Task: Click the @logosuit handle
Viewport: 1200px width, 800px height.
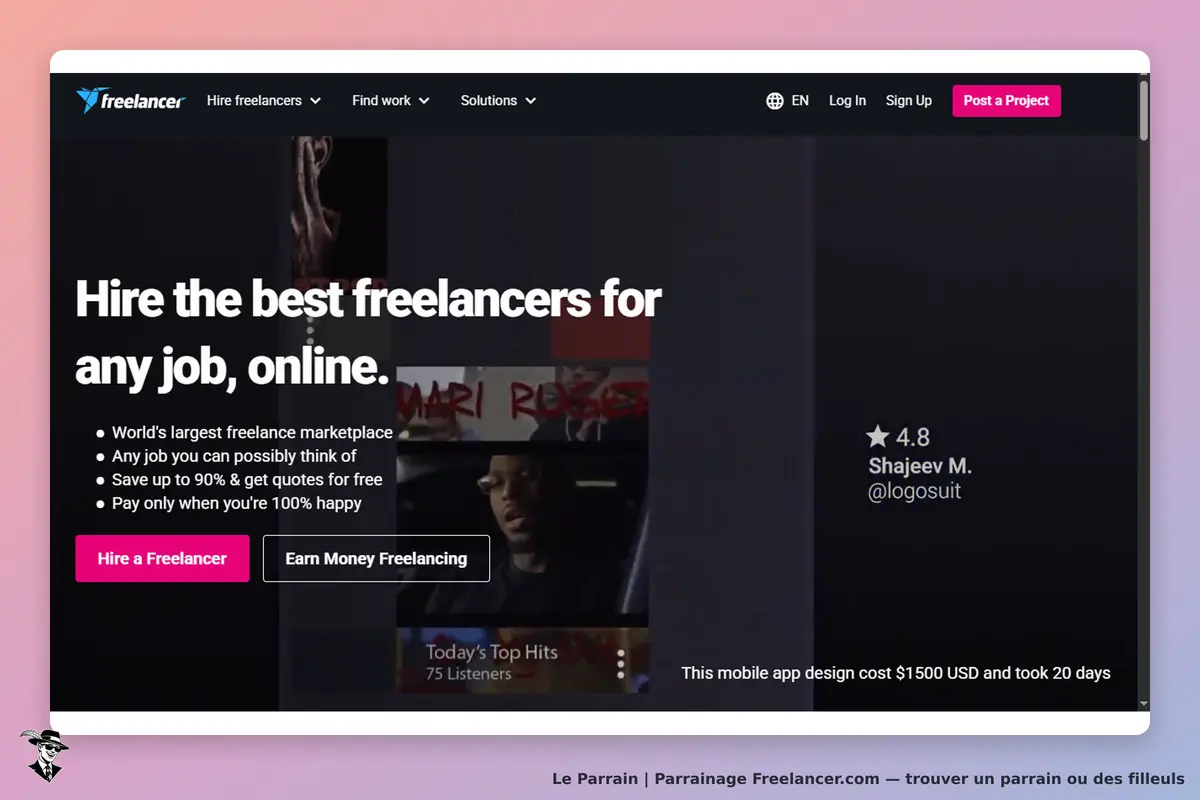Action: [x=914, y=492]
